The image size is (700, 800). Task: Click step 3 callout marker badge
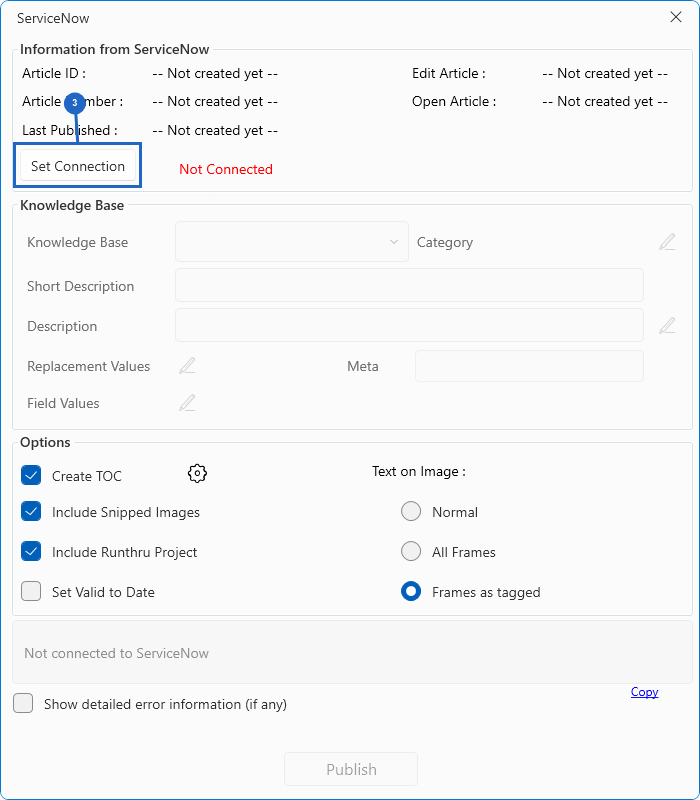coord(75,103)
